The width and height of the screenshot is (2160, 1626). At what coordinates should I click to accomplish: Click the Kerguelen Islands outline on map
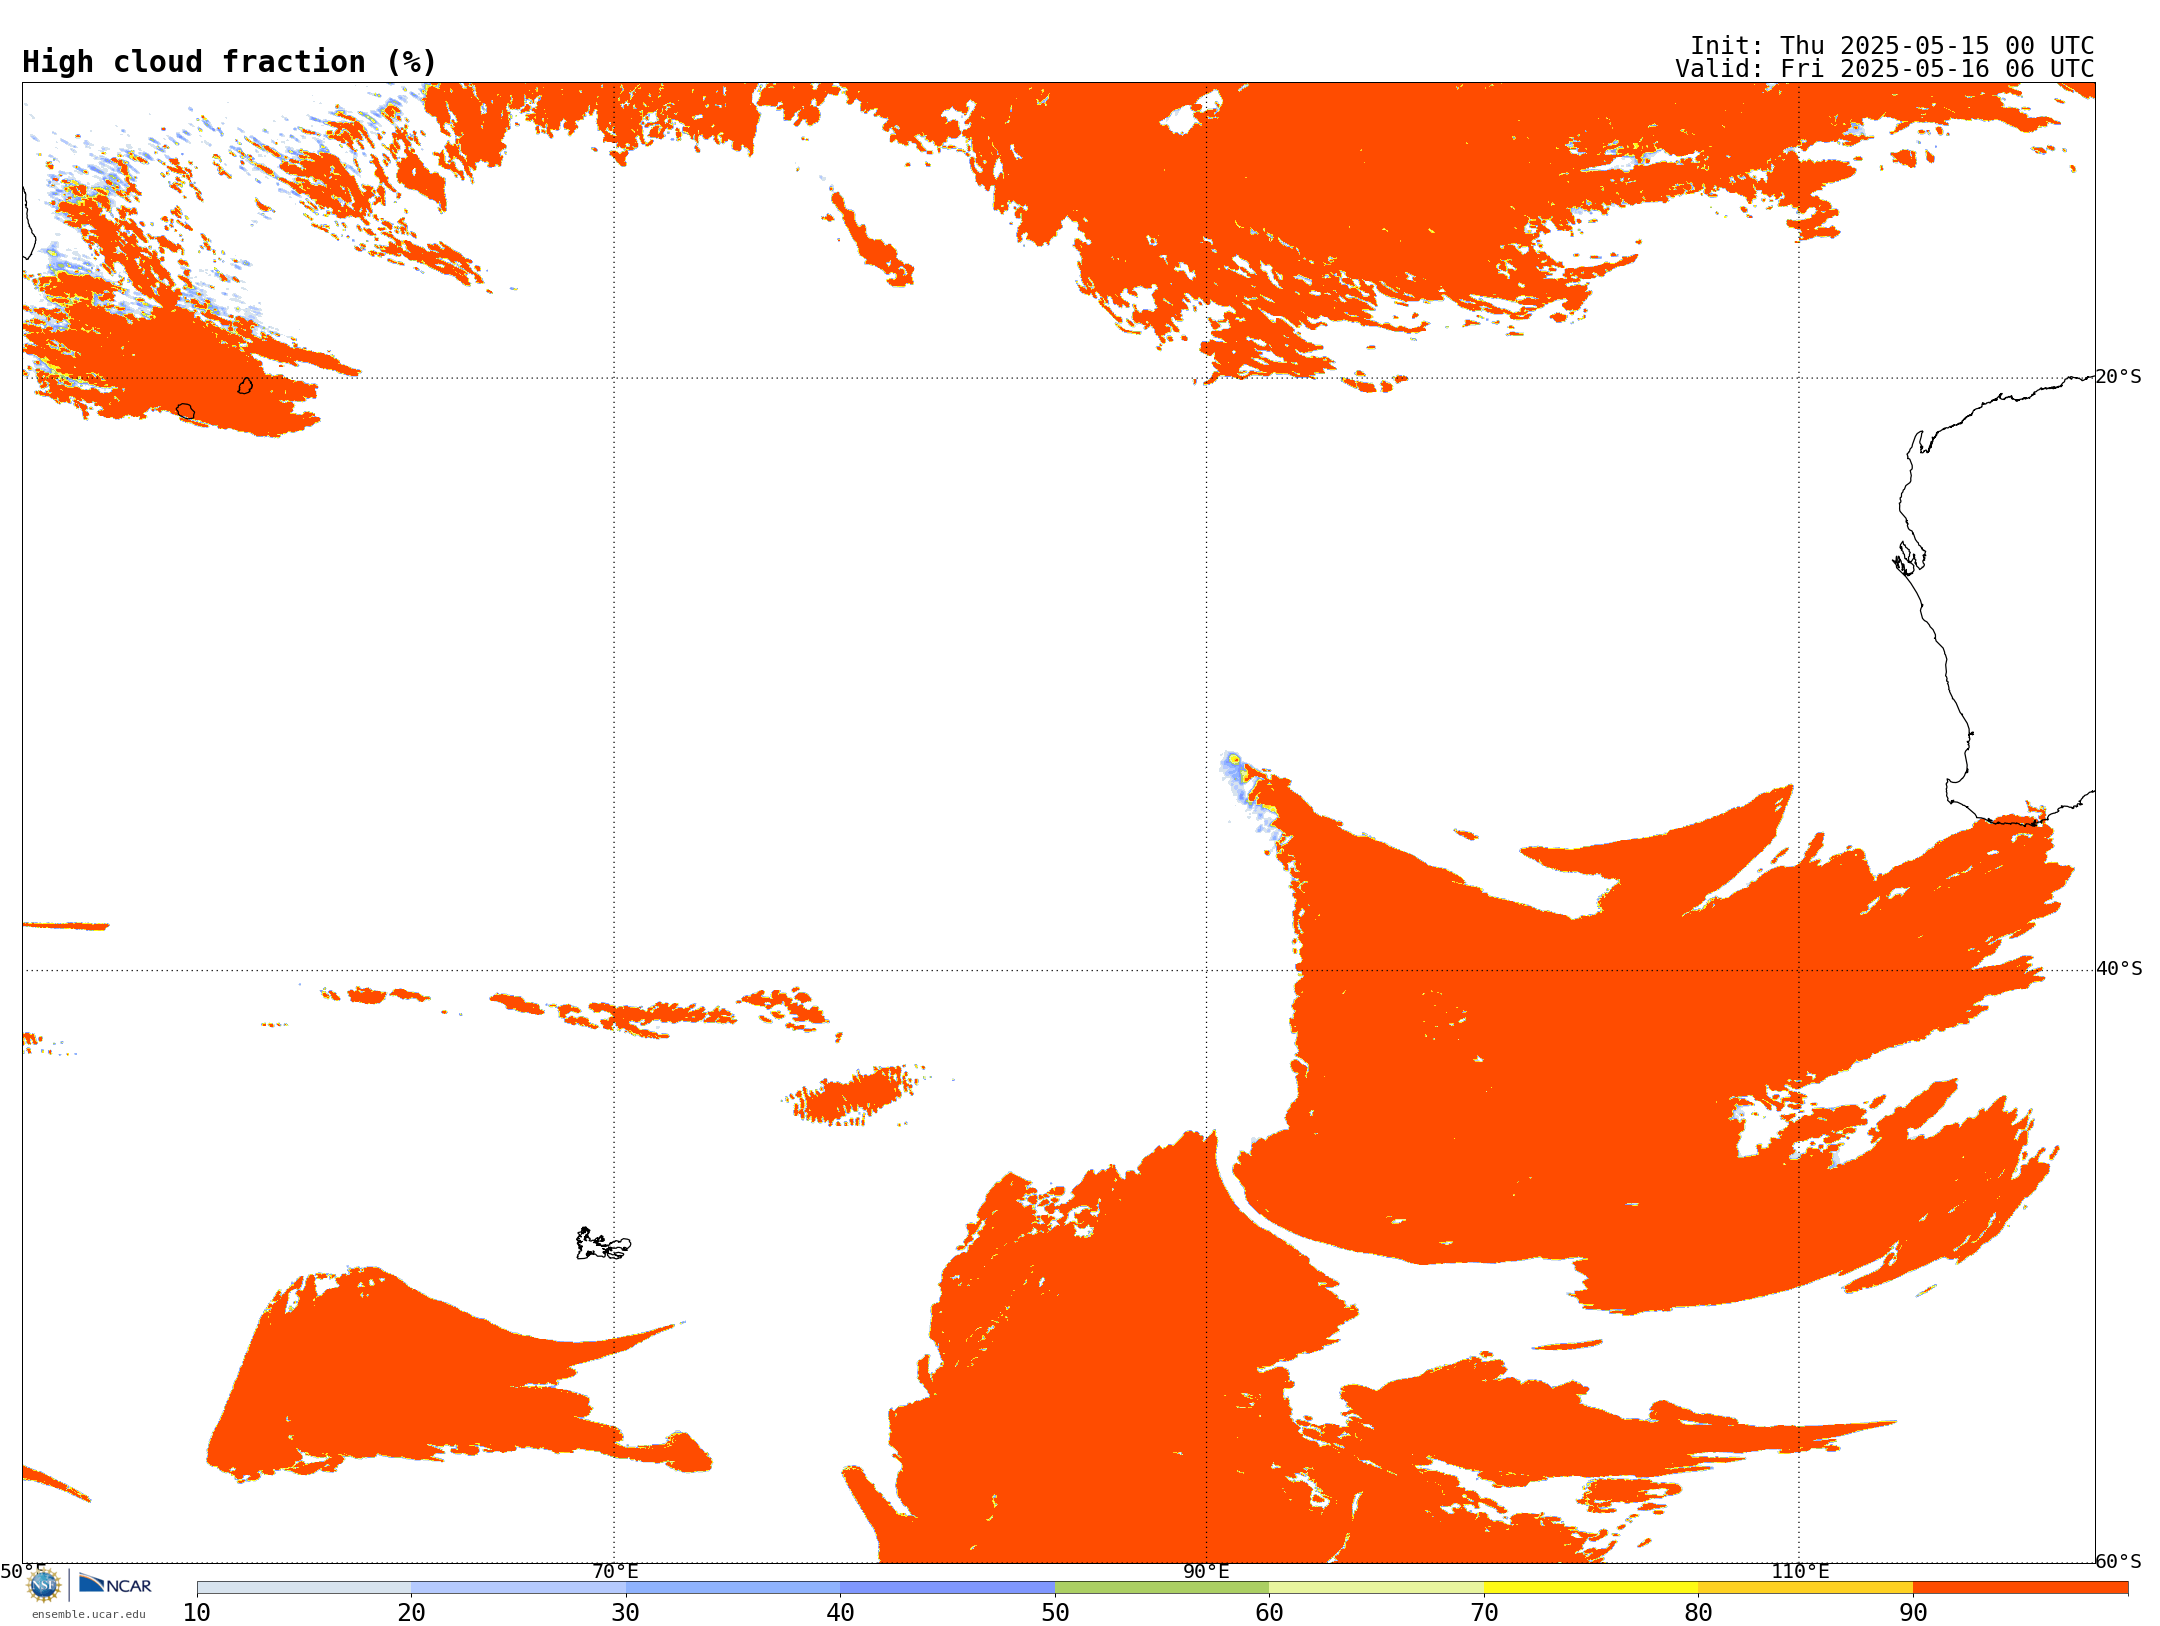(x=603, y=1244)
